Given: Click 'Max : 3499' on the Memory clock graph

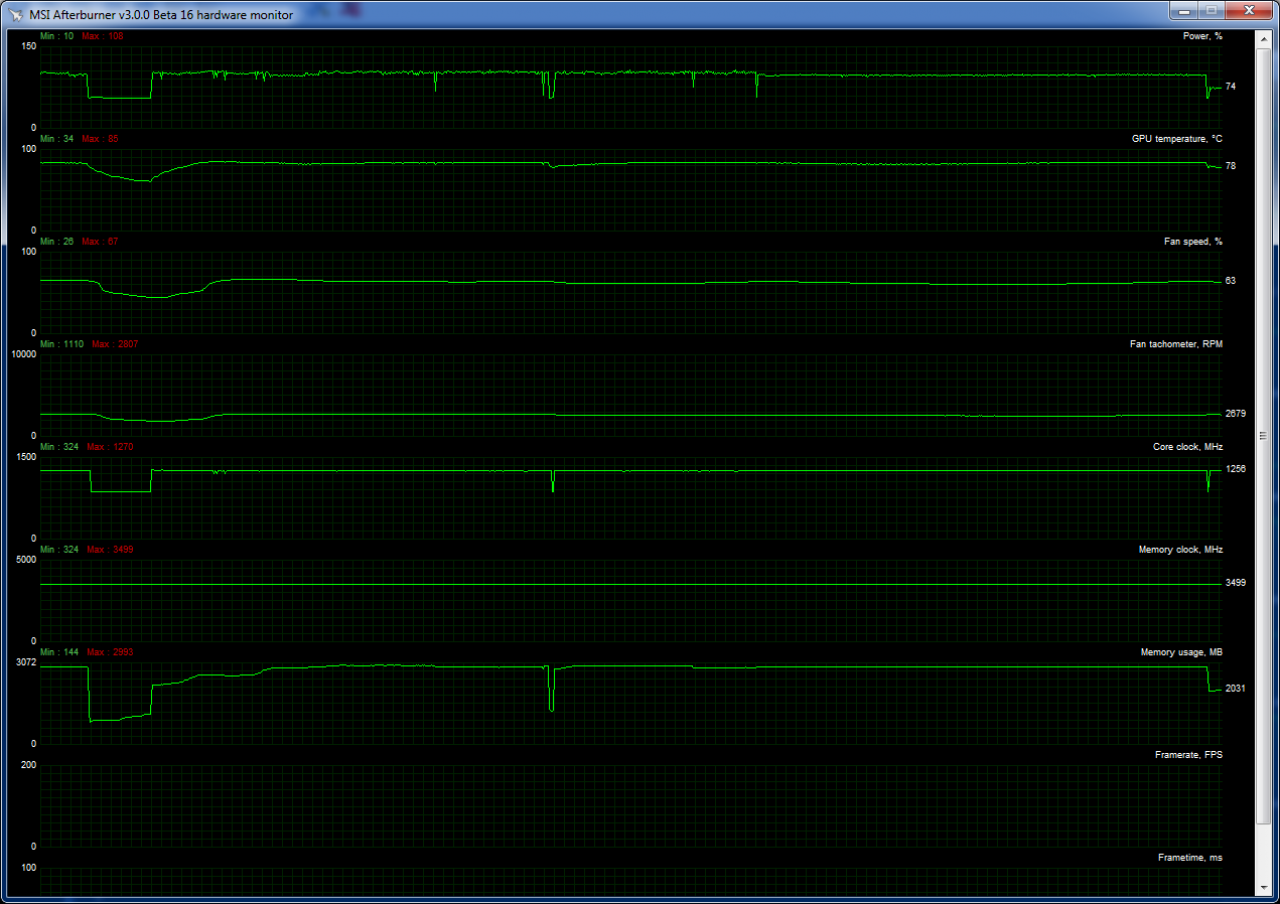Looking at the screenshot, I should point(110,550).
